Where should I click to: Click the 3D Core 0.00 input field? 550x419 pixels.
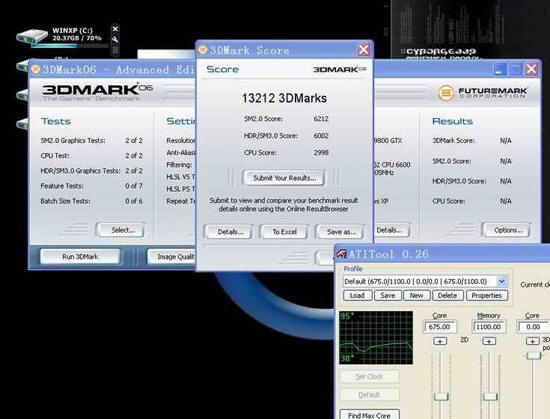click(x=534, y=327)
